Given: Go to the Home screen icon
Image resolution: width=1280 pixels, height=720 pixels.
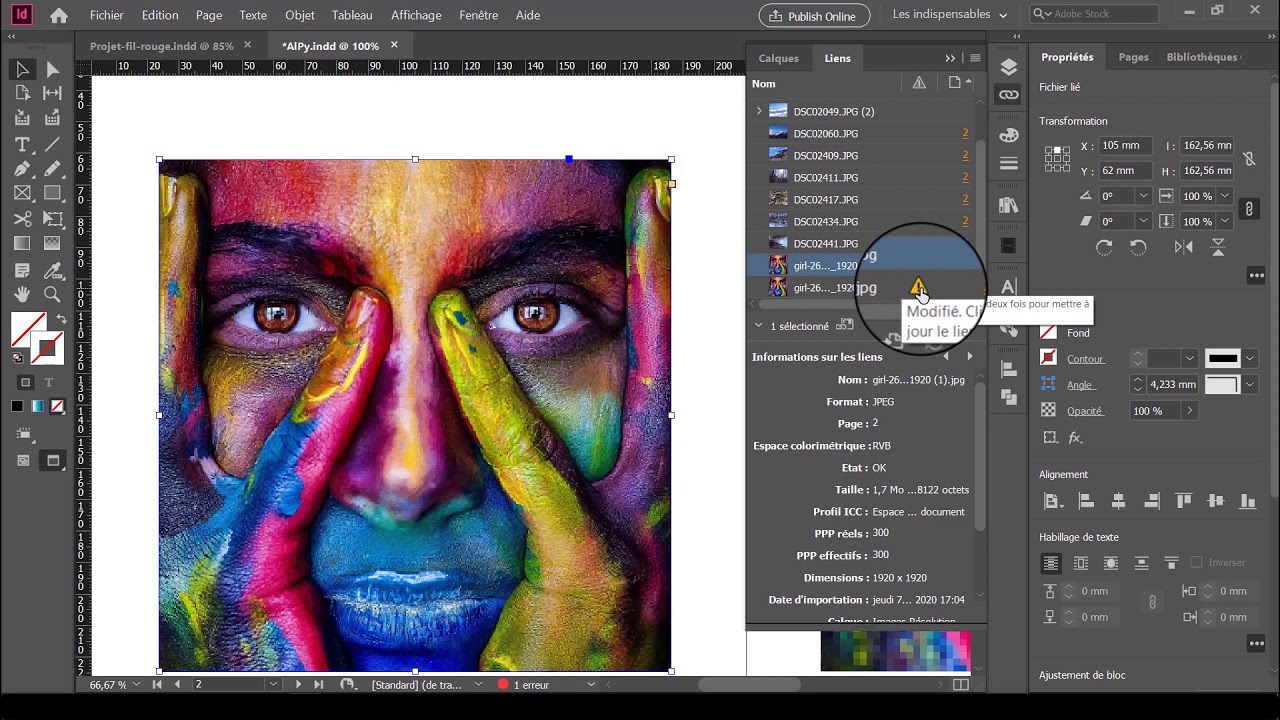Looking at the screenshot, I should click(x=59, y=15).
